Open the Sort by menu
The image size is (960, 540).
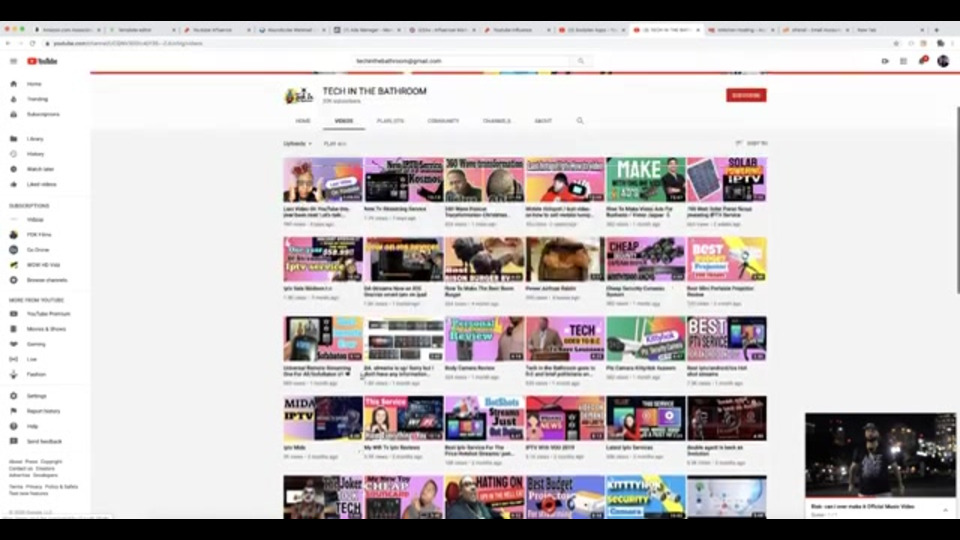click(x=751, y=143)
